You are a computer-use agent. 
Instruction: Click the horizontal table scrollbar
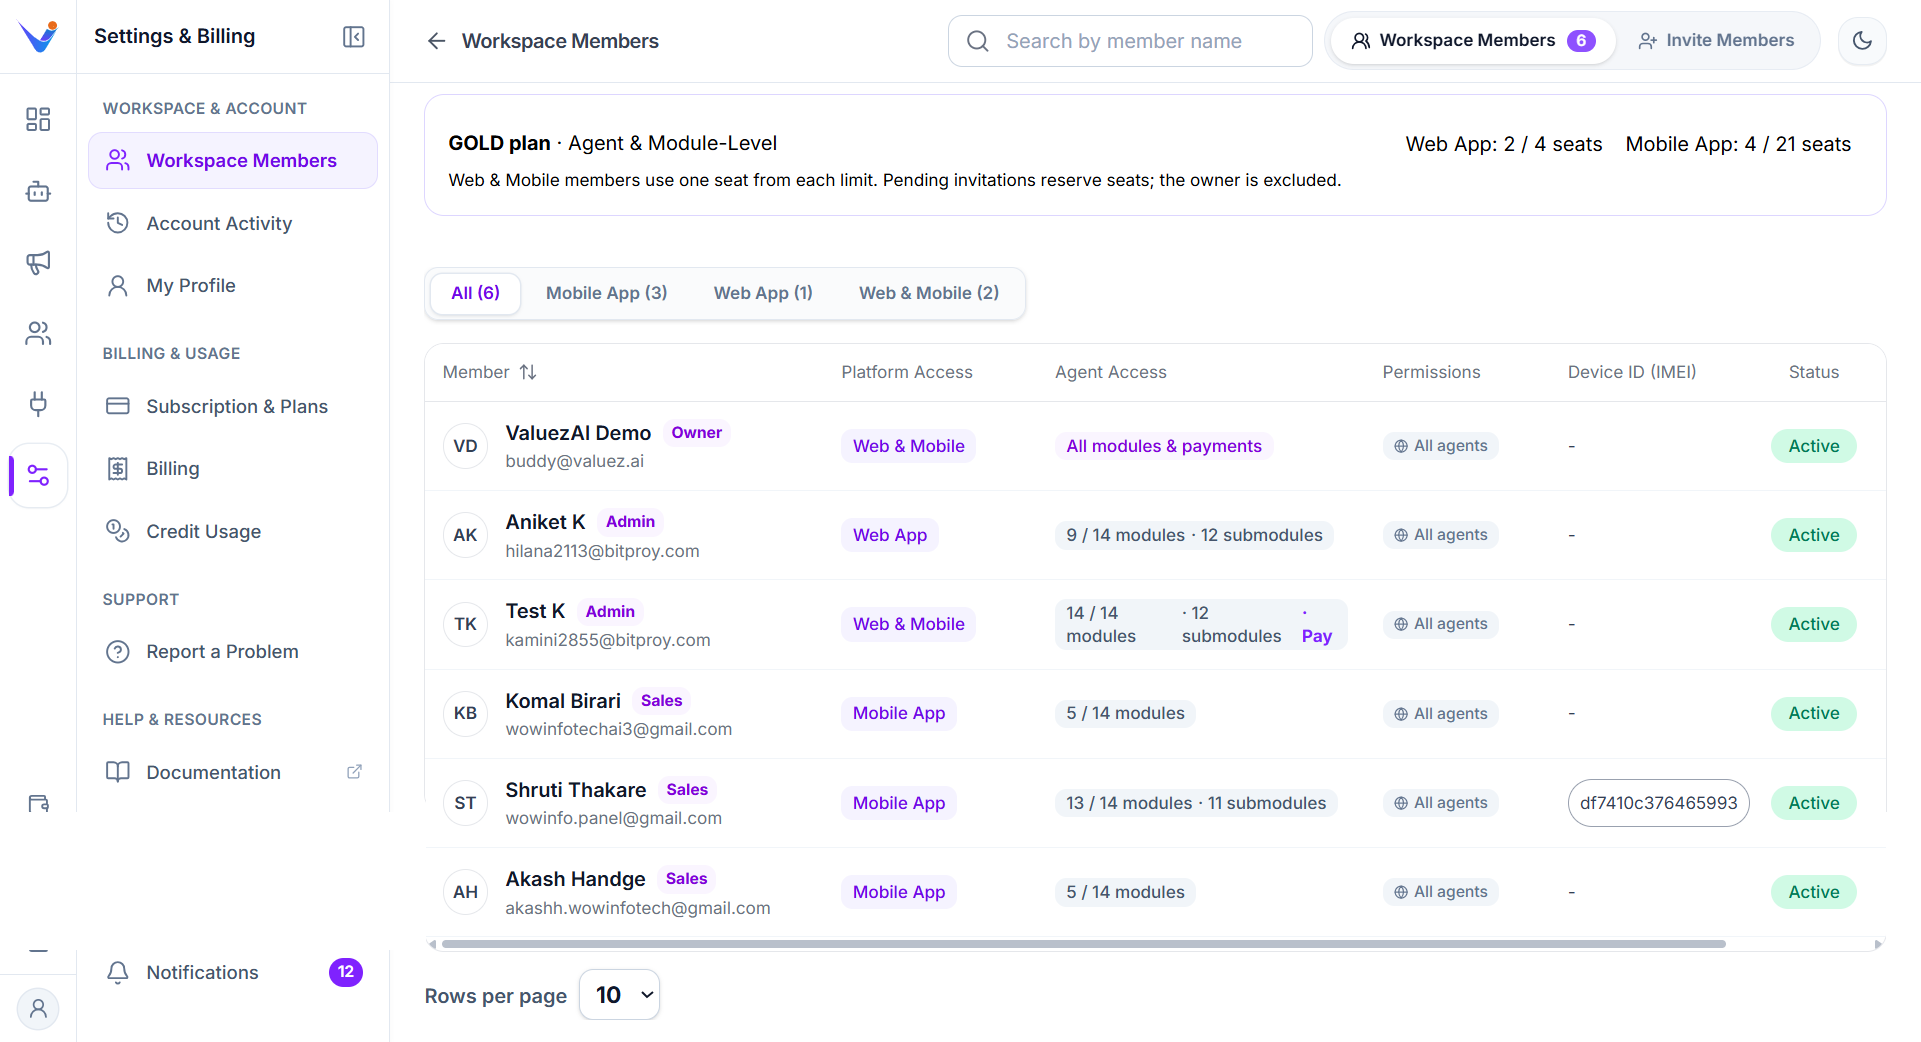(x=1083, y=944)
